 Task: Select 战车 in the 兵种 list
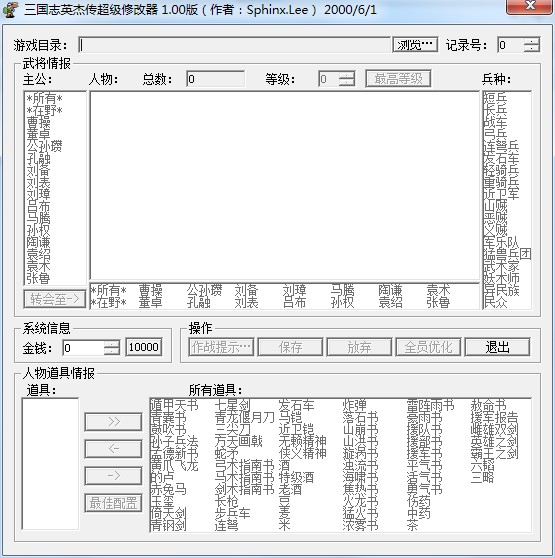pyautogui.click(x=495, y=122)
